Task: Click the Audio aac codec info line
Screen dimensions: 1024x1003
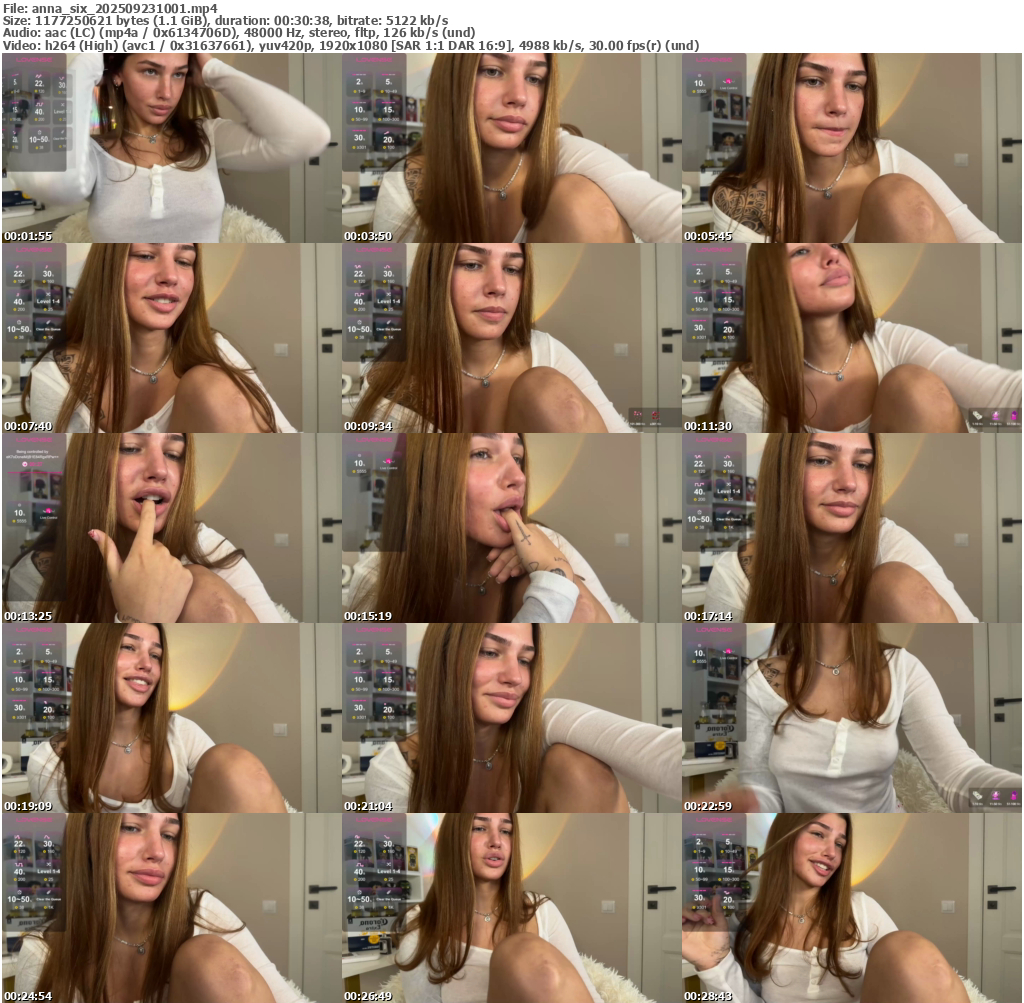Action: click(238, 33)
